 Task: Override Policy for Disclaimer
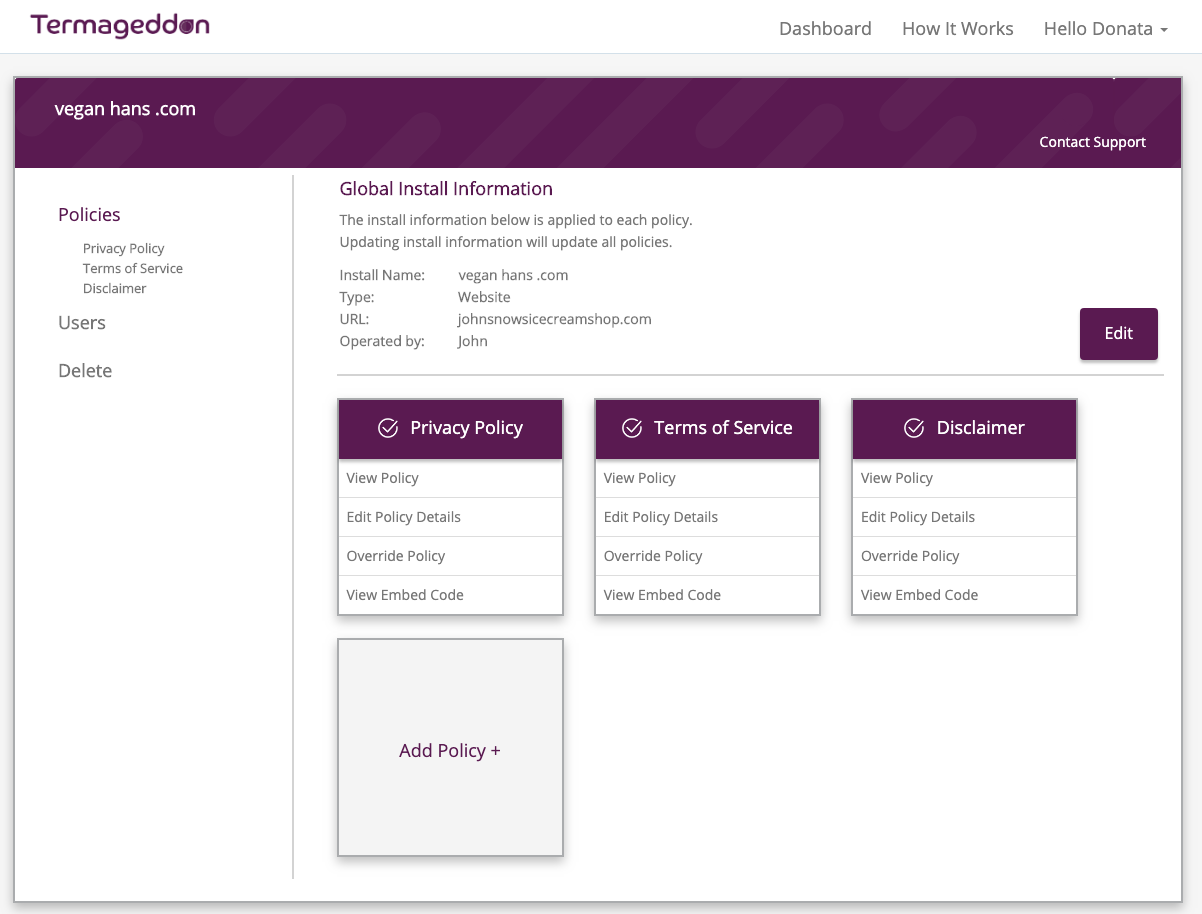coord(965,556)
